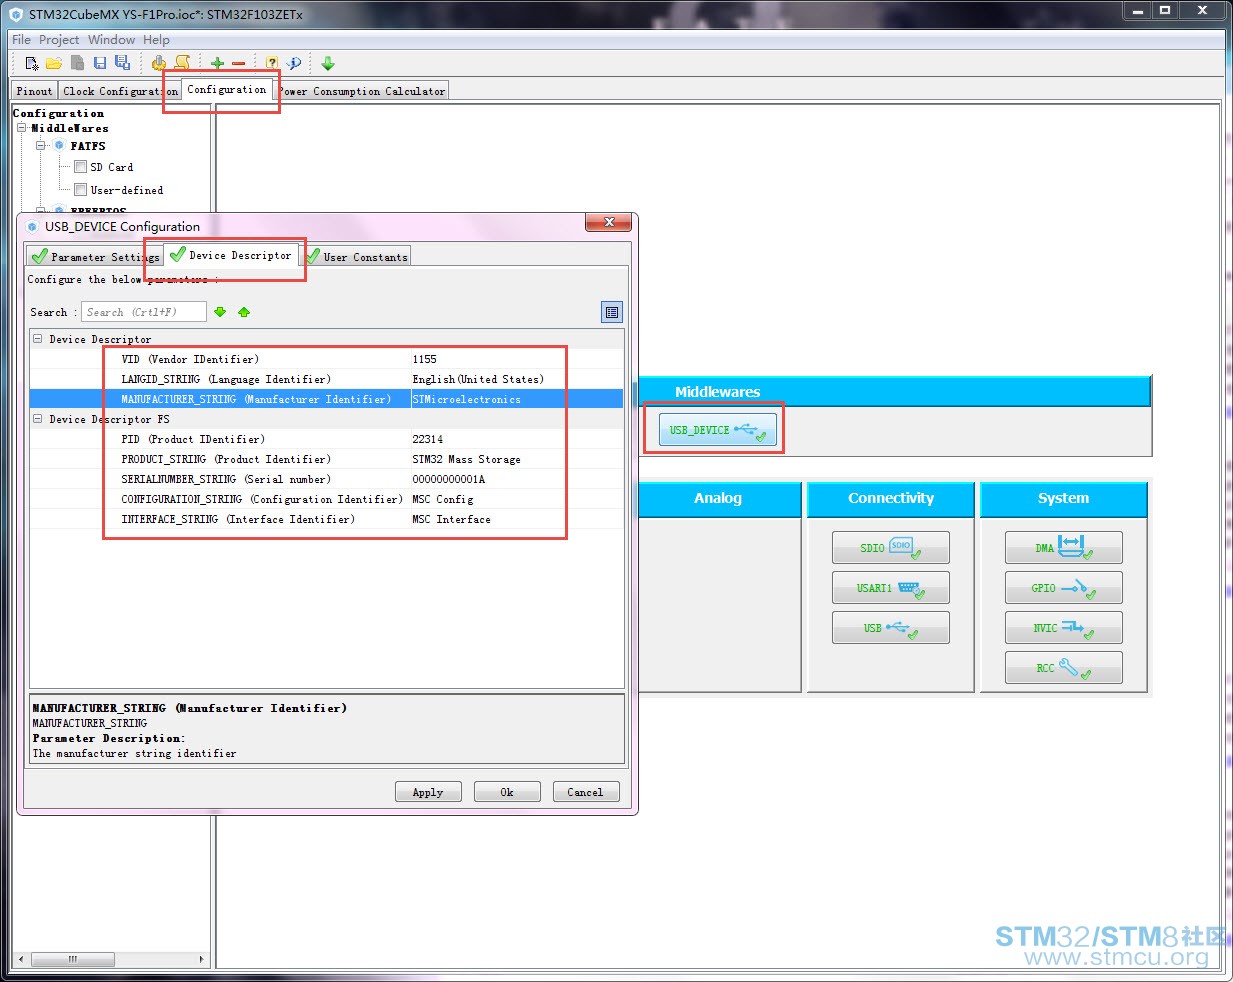Click the Apply button
Image resolution: width=1233 pixels, height=982 pixels.
coord(428,792)
